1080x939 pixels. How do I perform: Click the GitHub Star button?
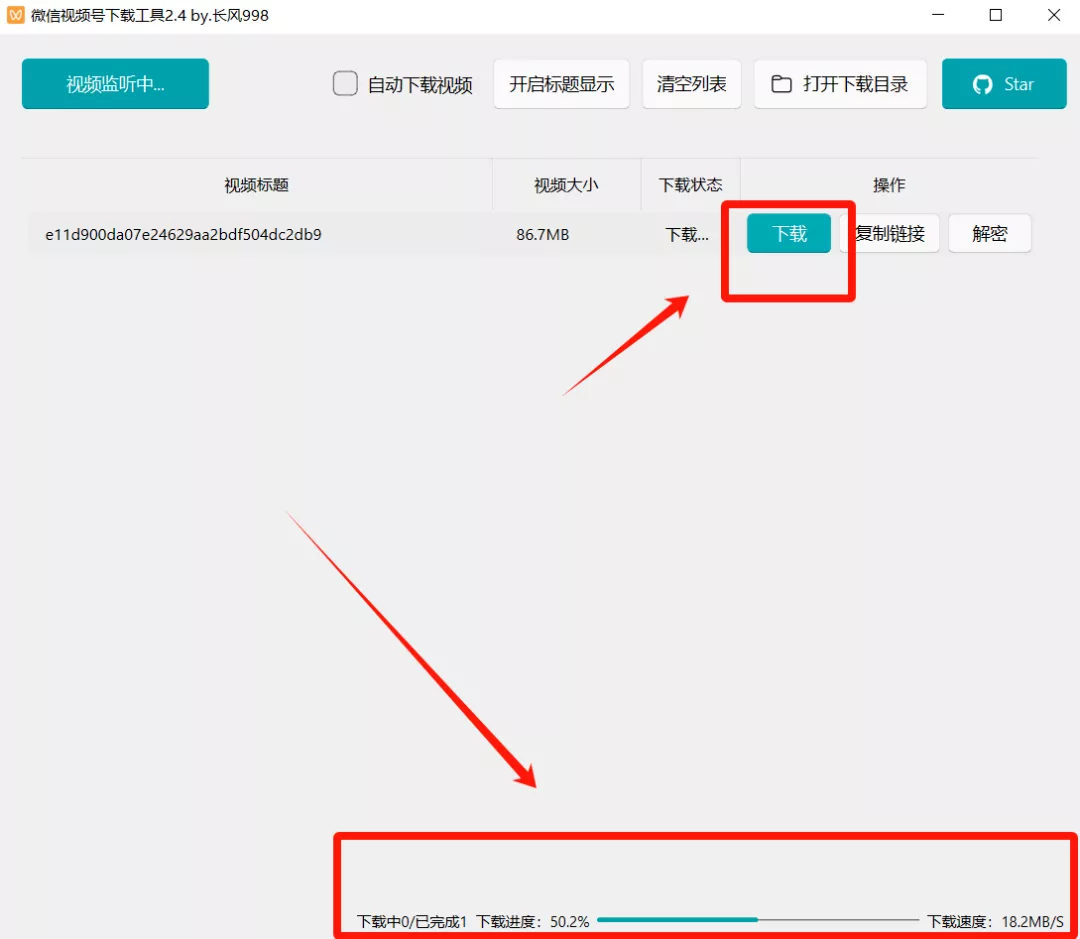click(x=1004, y=83)
